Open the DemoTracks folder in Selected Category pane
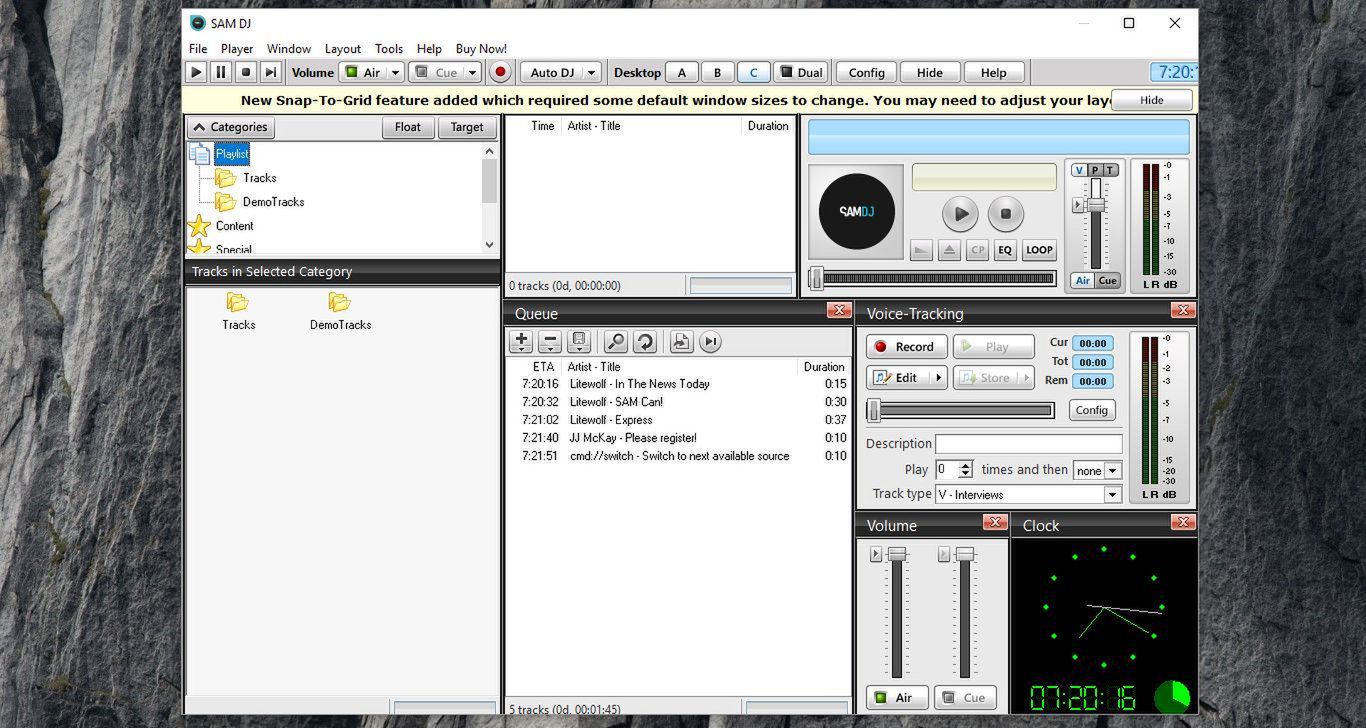Screen dimensions: 1366x728 click(340, 311)
